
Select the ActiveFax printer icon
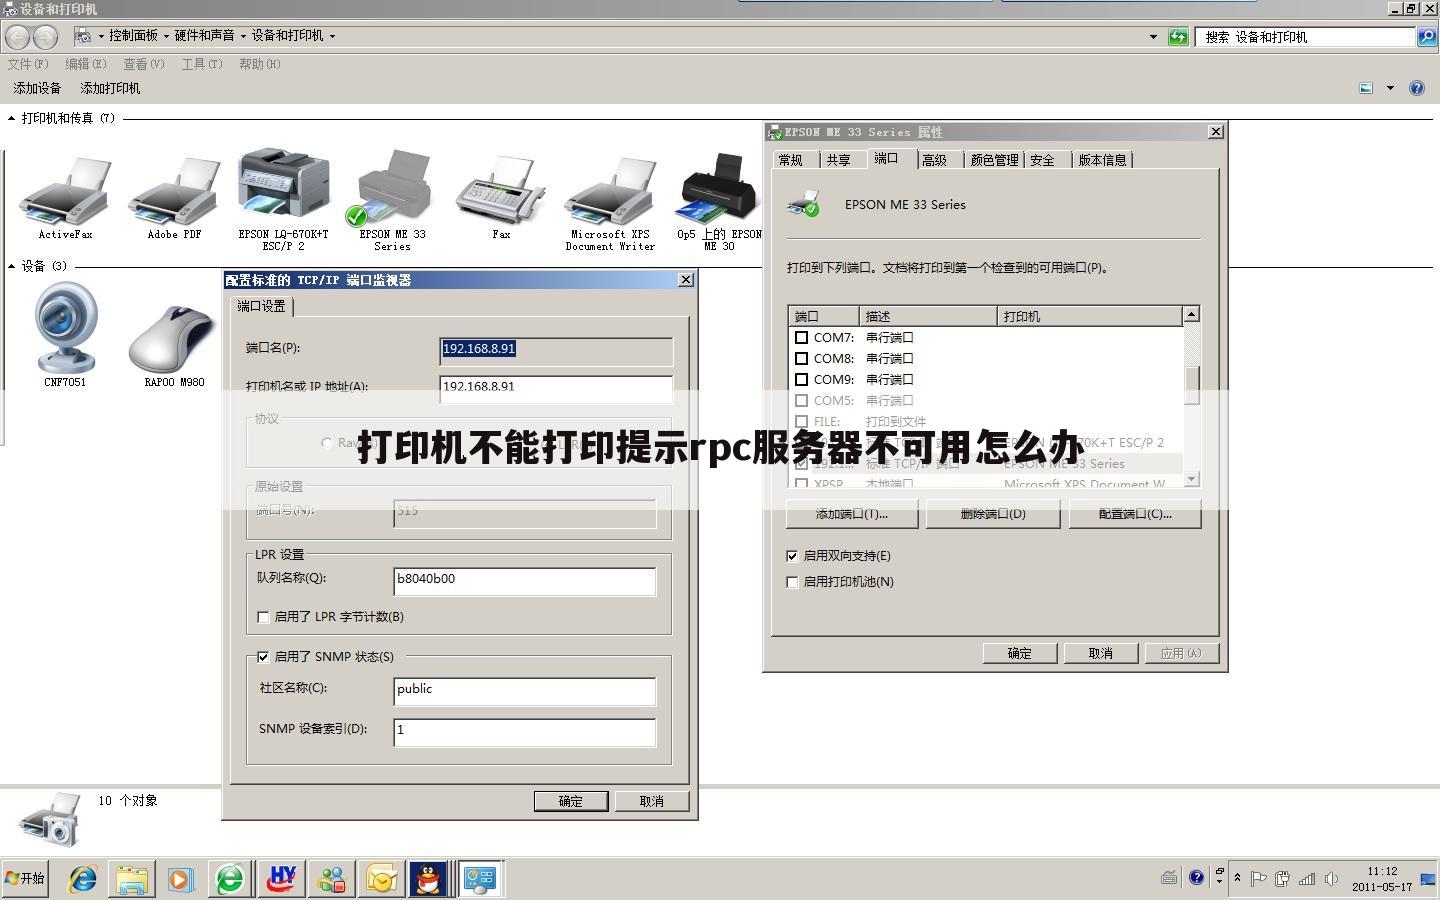[x=63, y=190]
